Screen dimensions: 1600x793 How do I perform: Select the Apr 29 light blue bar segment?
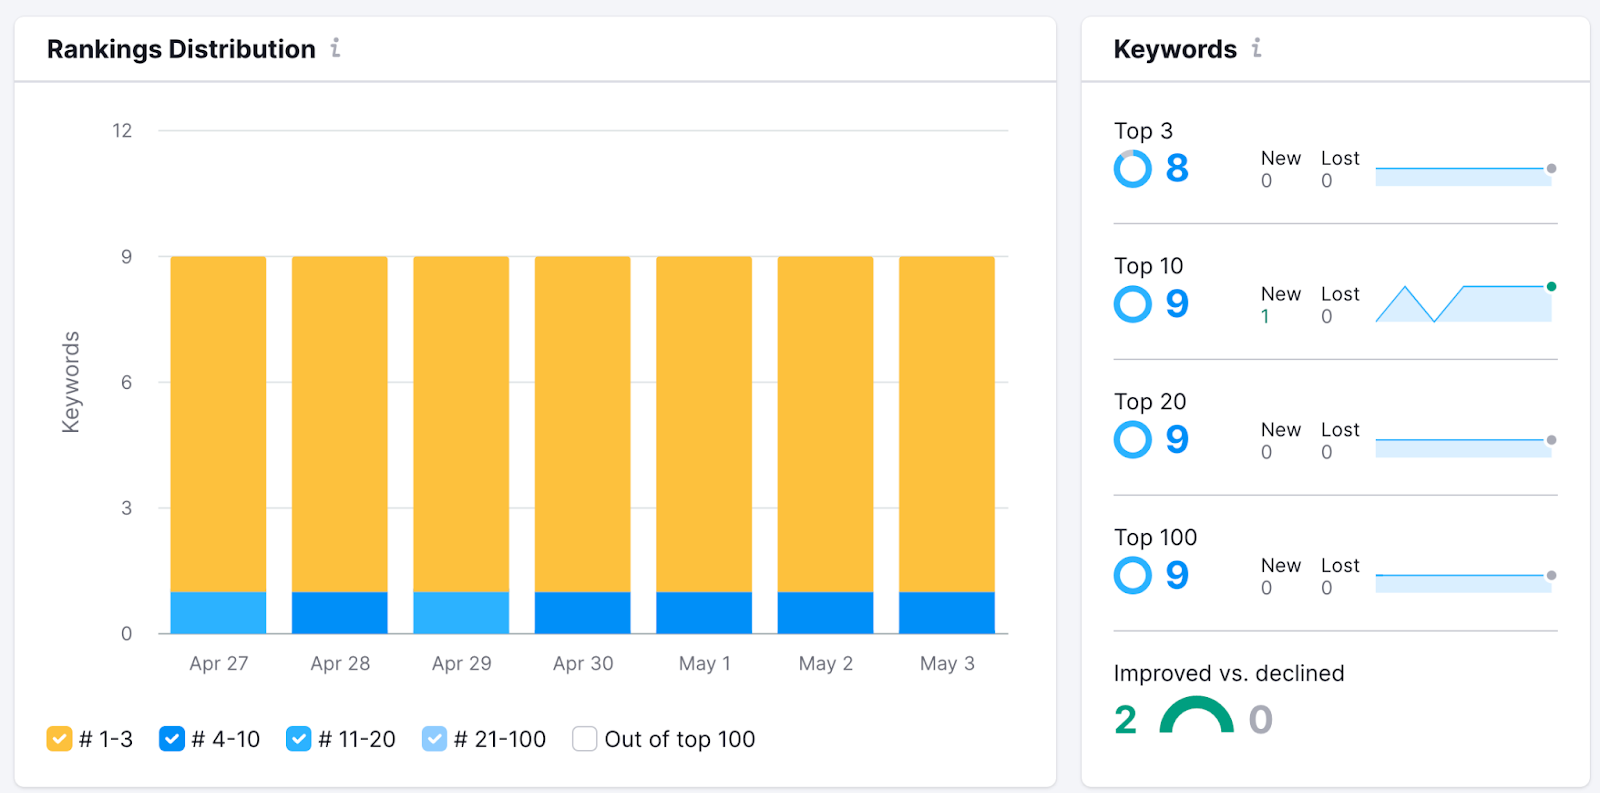(461, 612)
